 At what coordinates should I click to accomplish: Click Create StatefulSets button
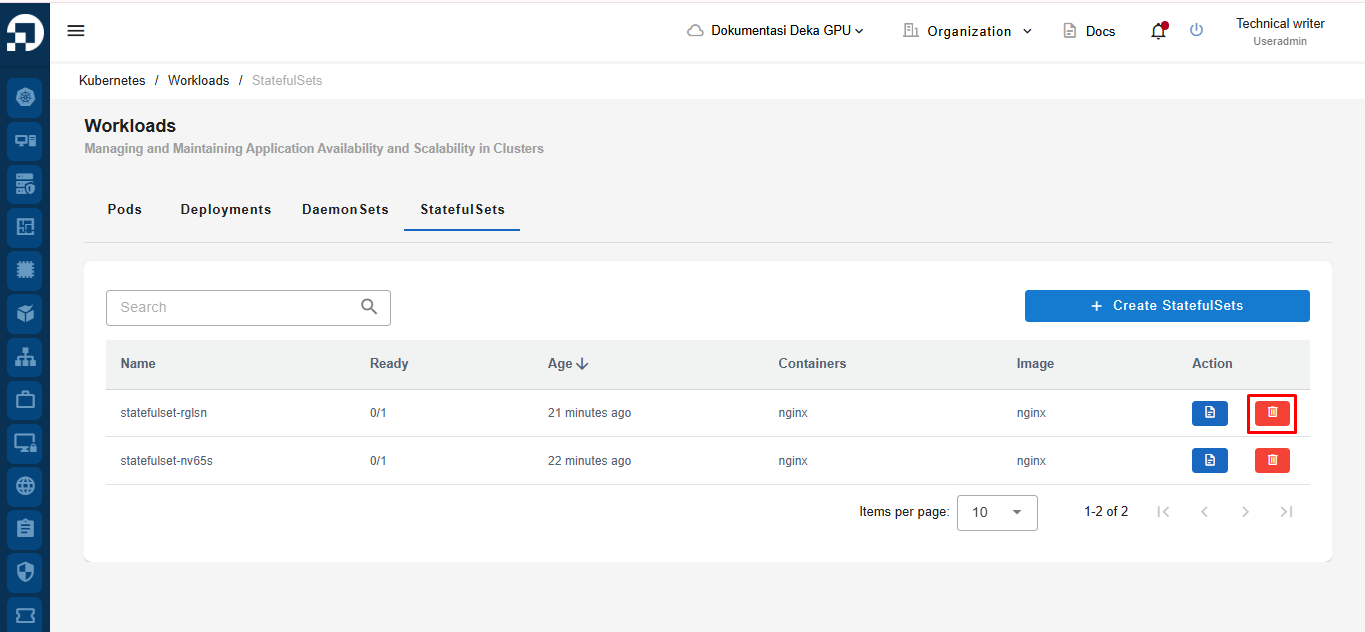(1167, 306)
